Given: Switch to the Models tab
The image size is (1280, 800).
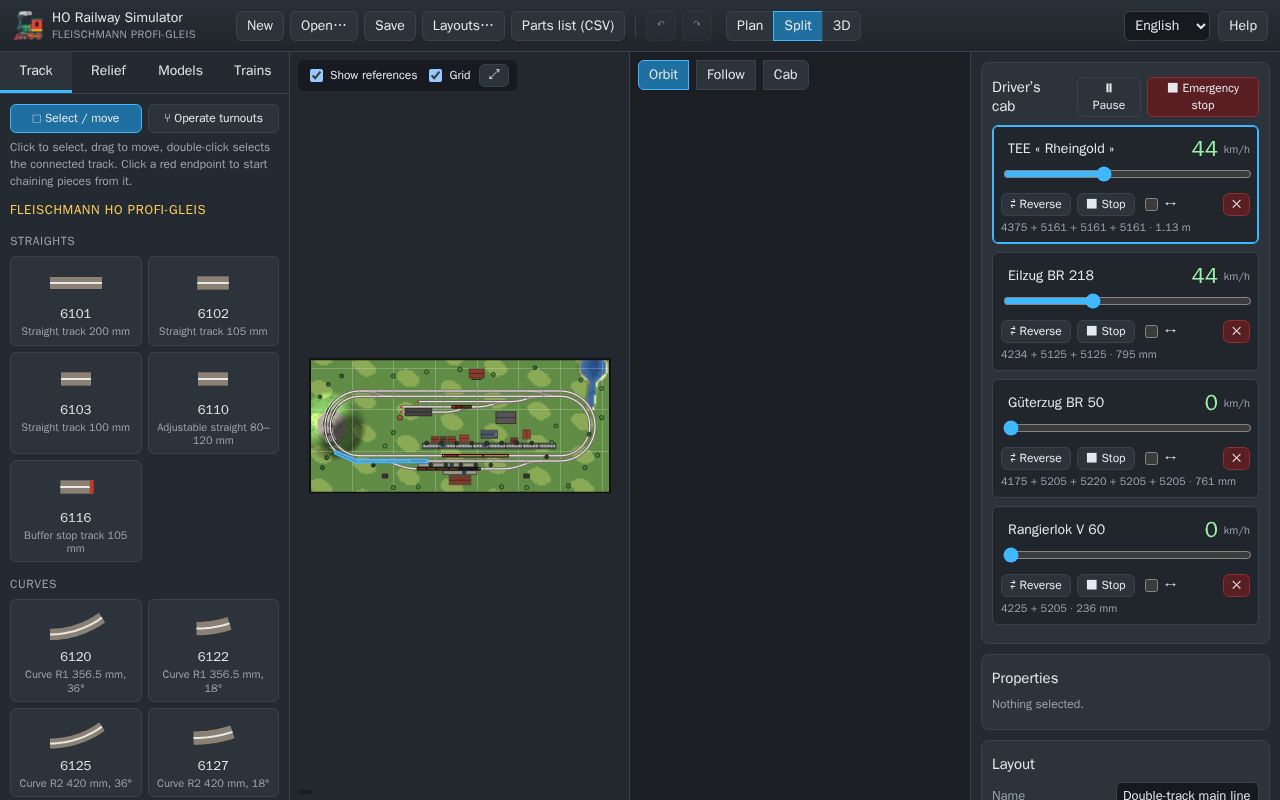Looking at the screenshot, I should pyautogui.click(x=180, y=71).
